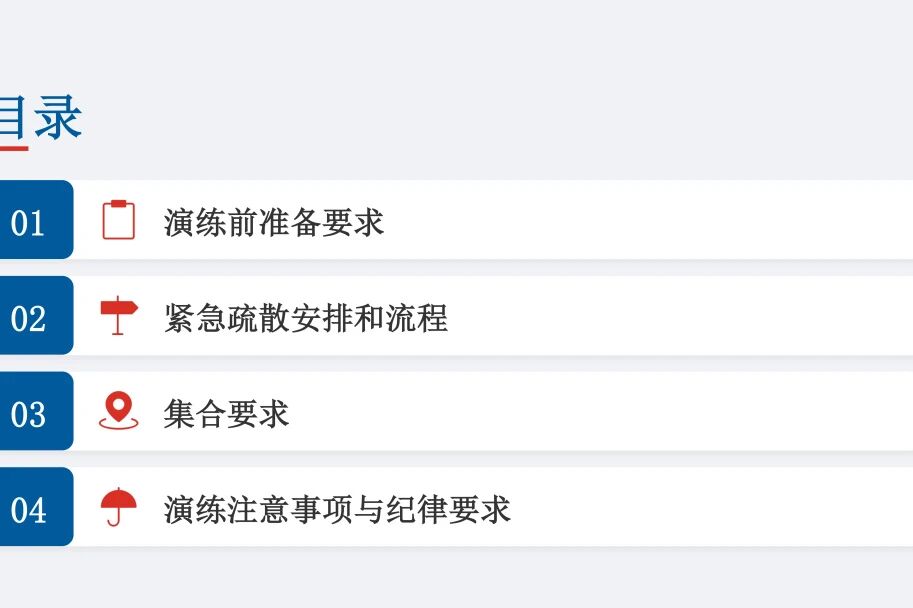Screen dimensions: 913x608
Task: Go to the 集合要求 section text
Action: click(227, 413)
